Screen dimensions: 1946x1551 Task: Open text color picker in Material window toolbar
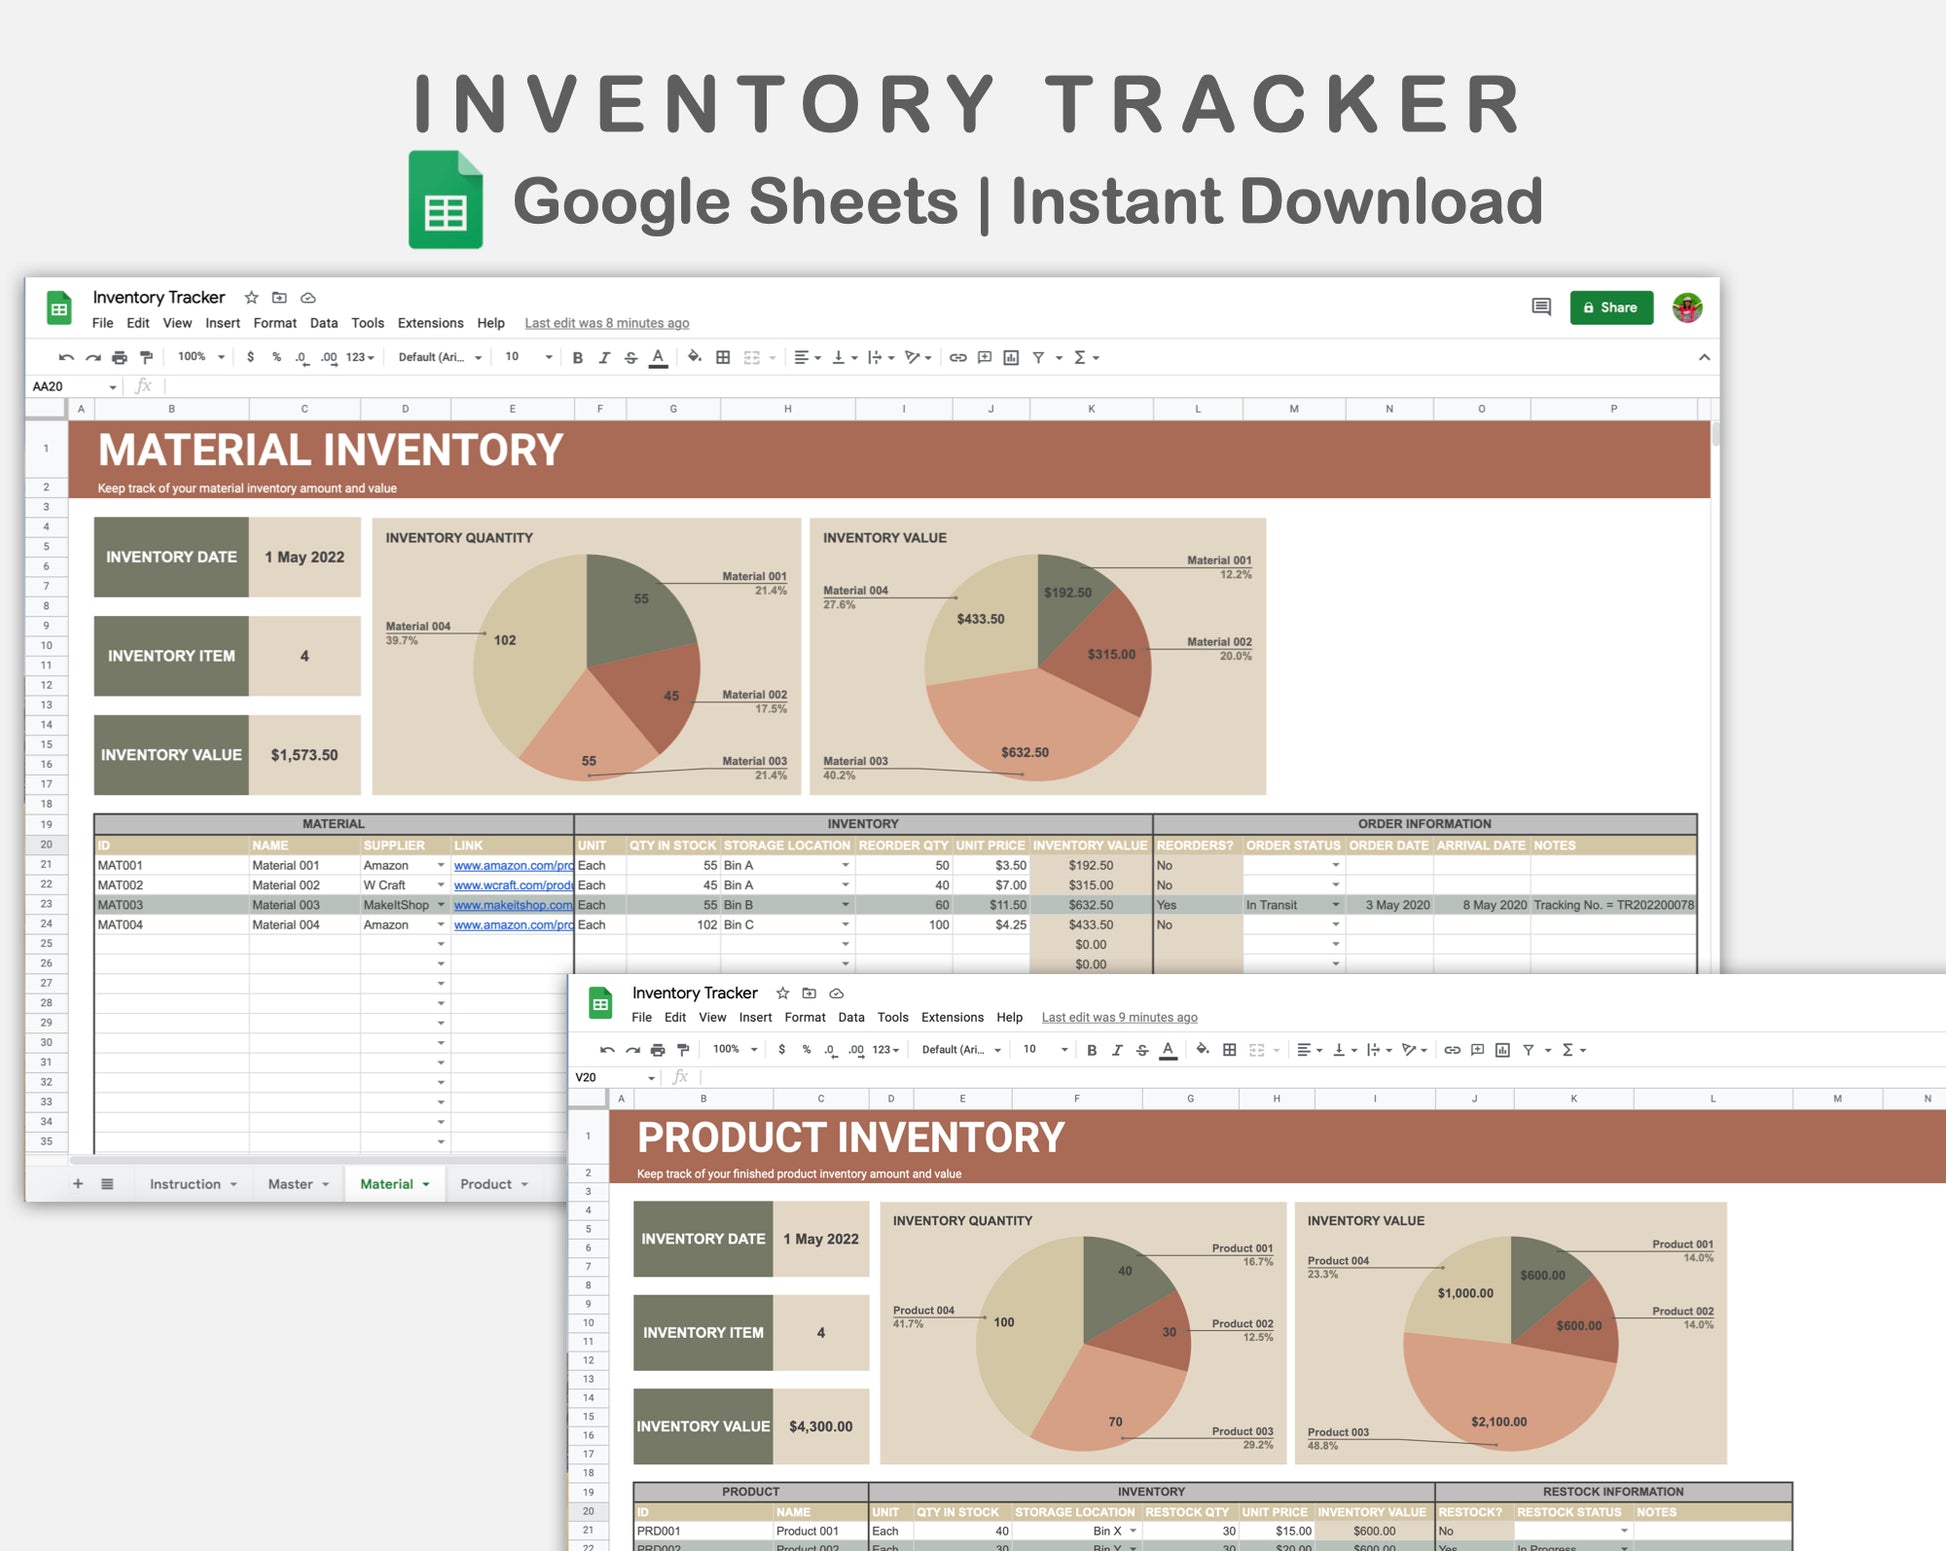[658, 357]
